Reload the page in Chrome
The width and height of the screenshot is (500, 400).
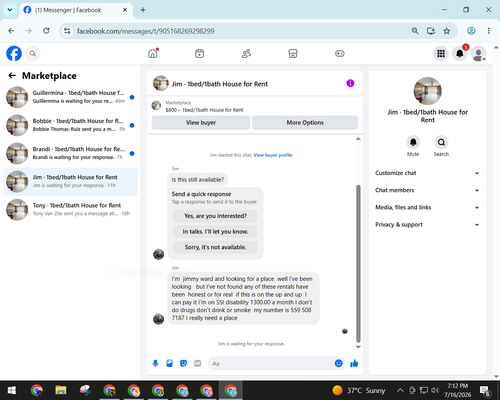pyautogui.click(x=46, y=31)
